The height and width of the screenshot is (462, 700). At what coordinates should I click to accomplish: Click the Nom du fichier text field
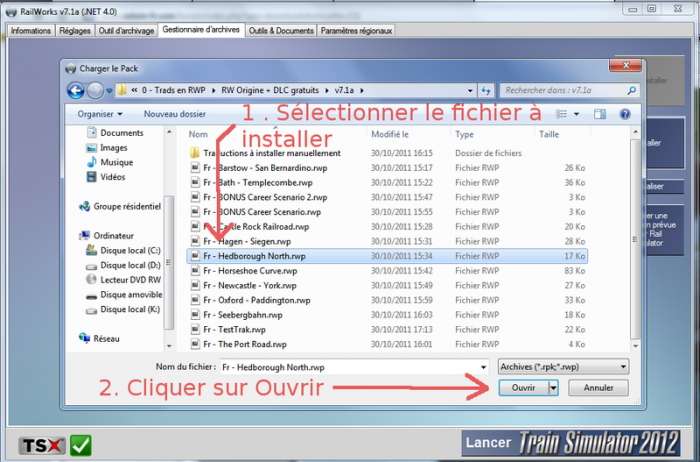pos(350,367)
